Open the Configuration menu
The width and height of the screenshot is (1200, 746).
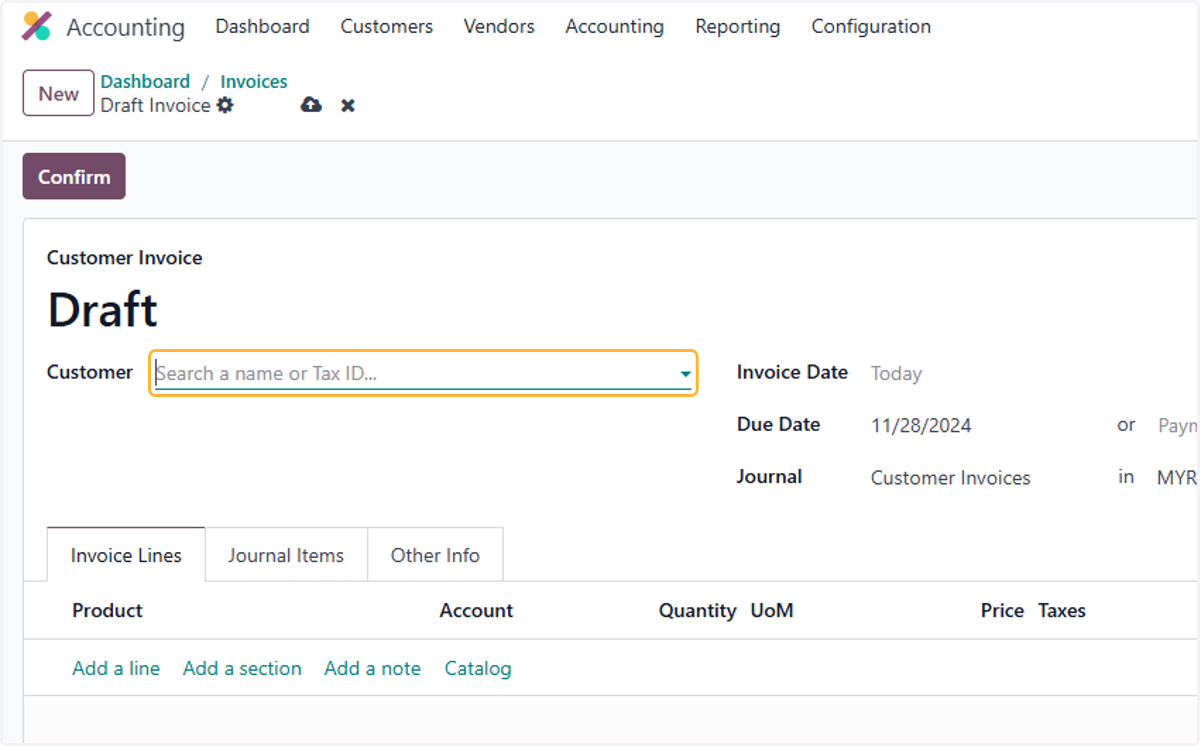point(871,27)
